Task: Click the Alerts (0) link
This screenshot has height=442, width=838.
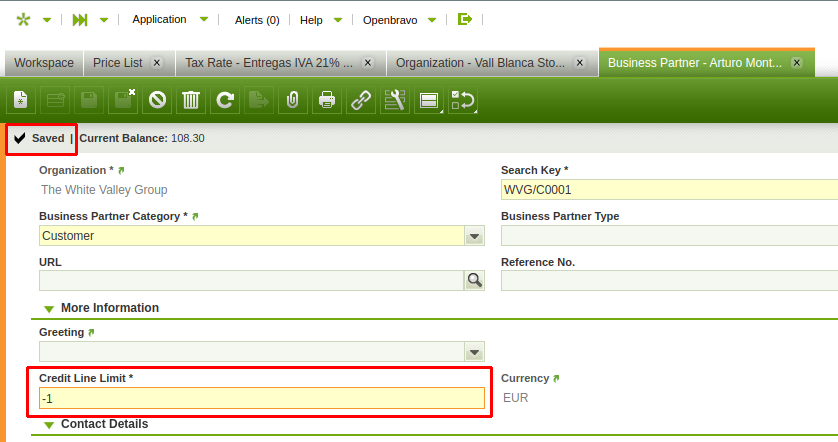Action: click(256, 19)
